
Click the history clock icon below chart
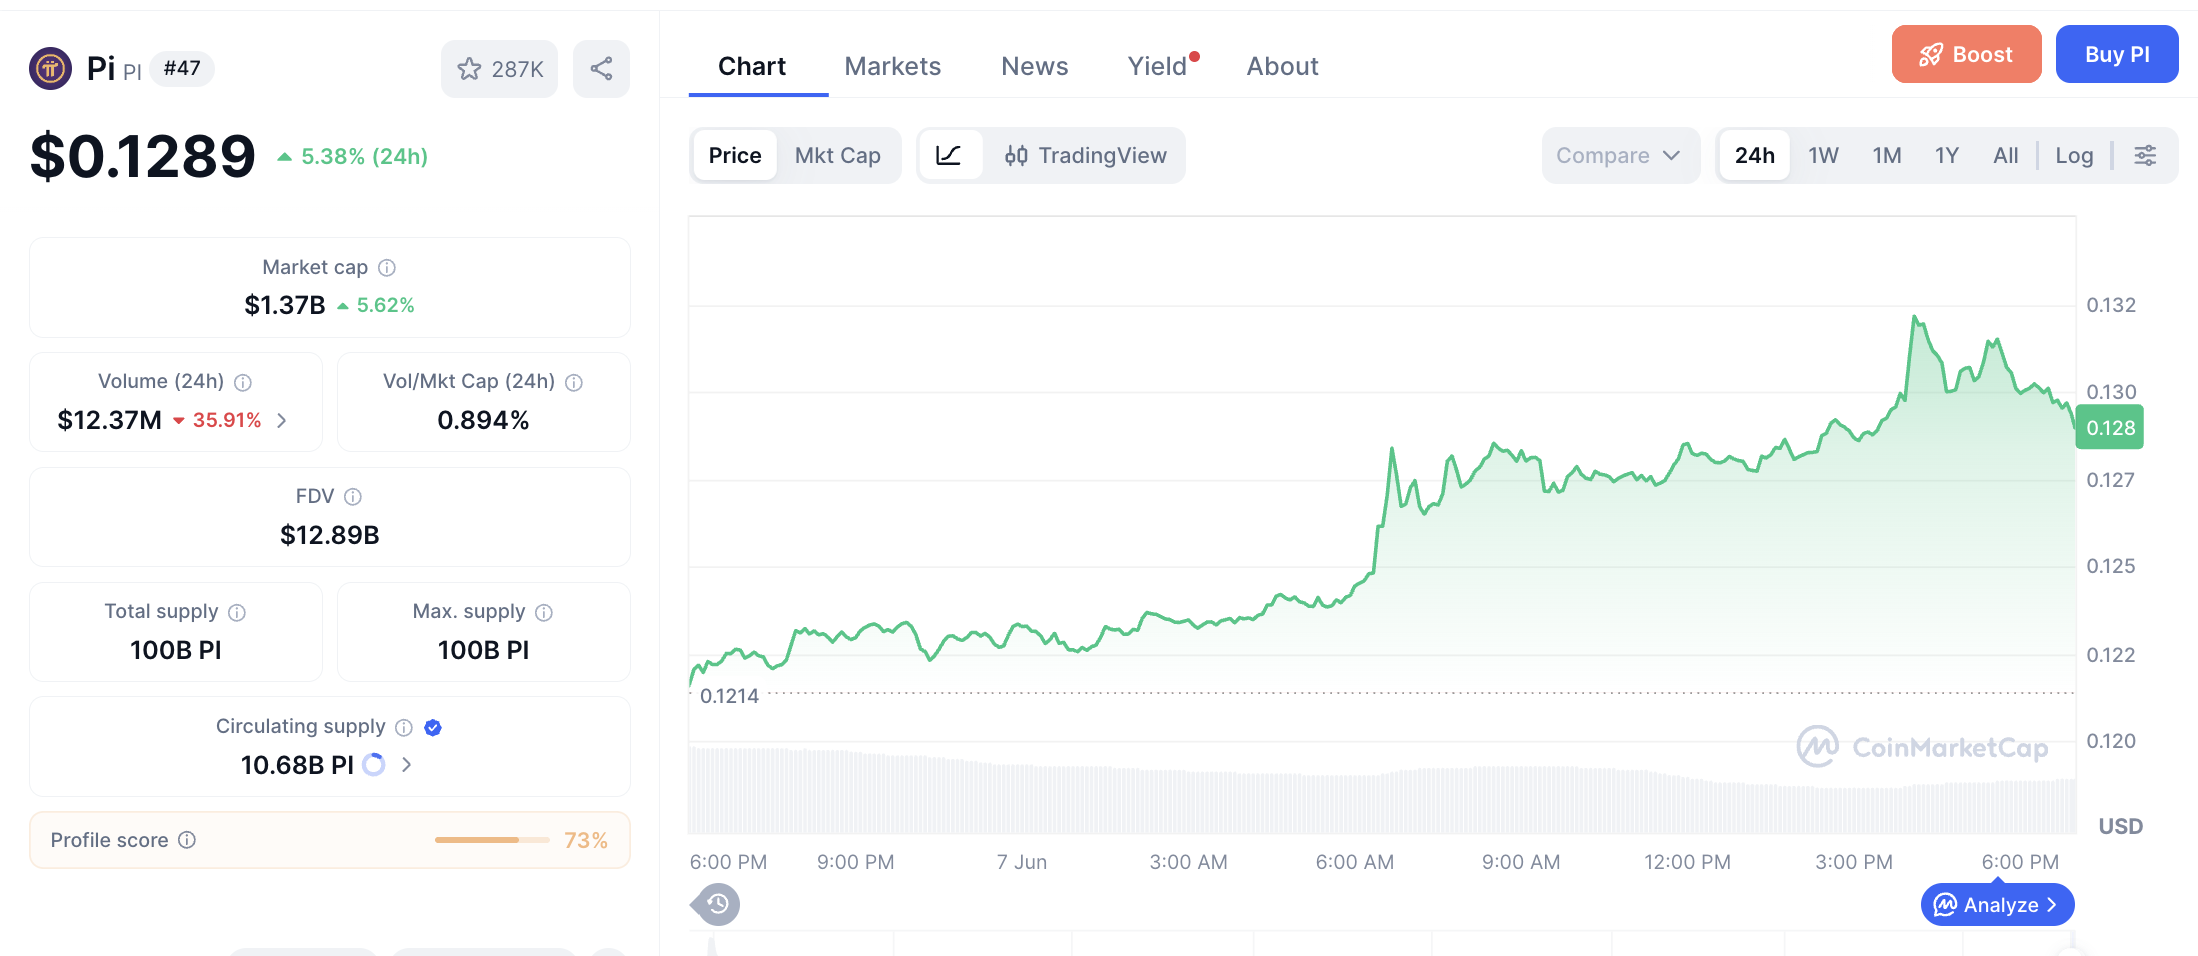(x=718, y=904)
